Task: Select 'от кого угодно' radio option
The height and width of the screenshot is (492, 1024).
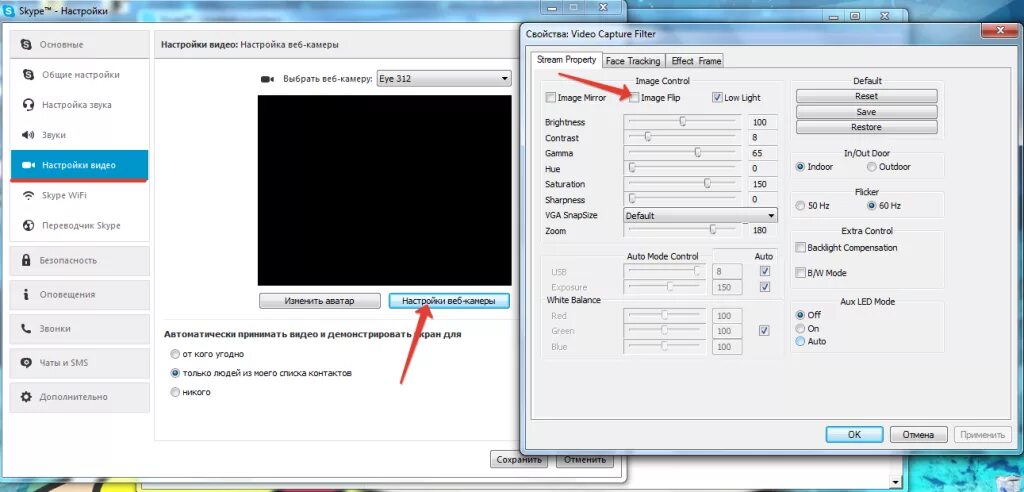Action: pyautogui.click(x=174, y=354)
